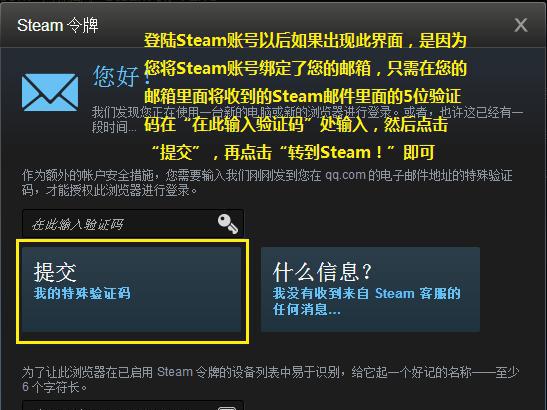Click the qq.com email domain text
Image resolution: width=547 pixels, height=410 pixels.
pyautogui.click(x=345, y=174)
